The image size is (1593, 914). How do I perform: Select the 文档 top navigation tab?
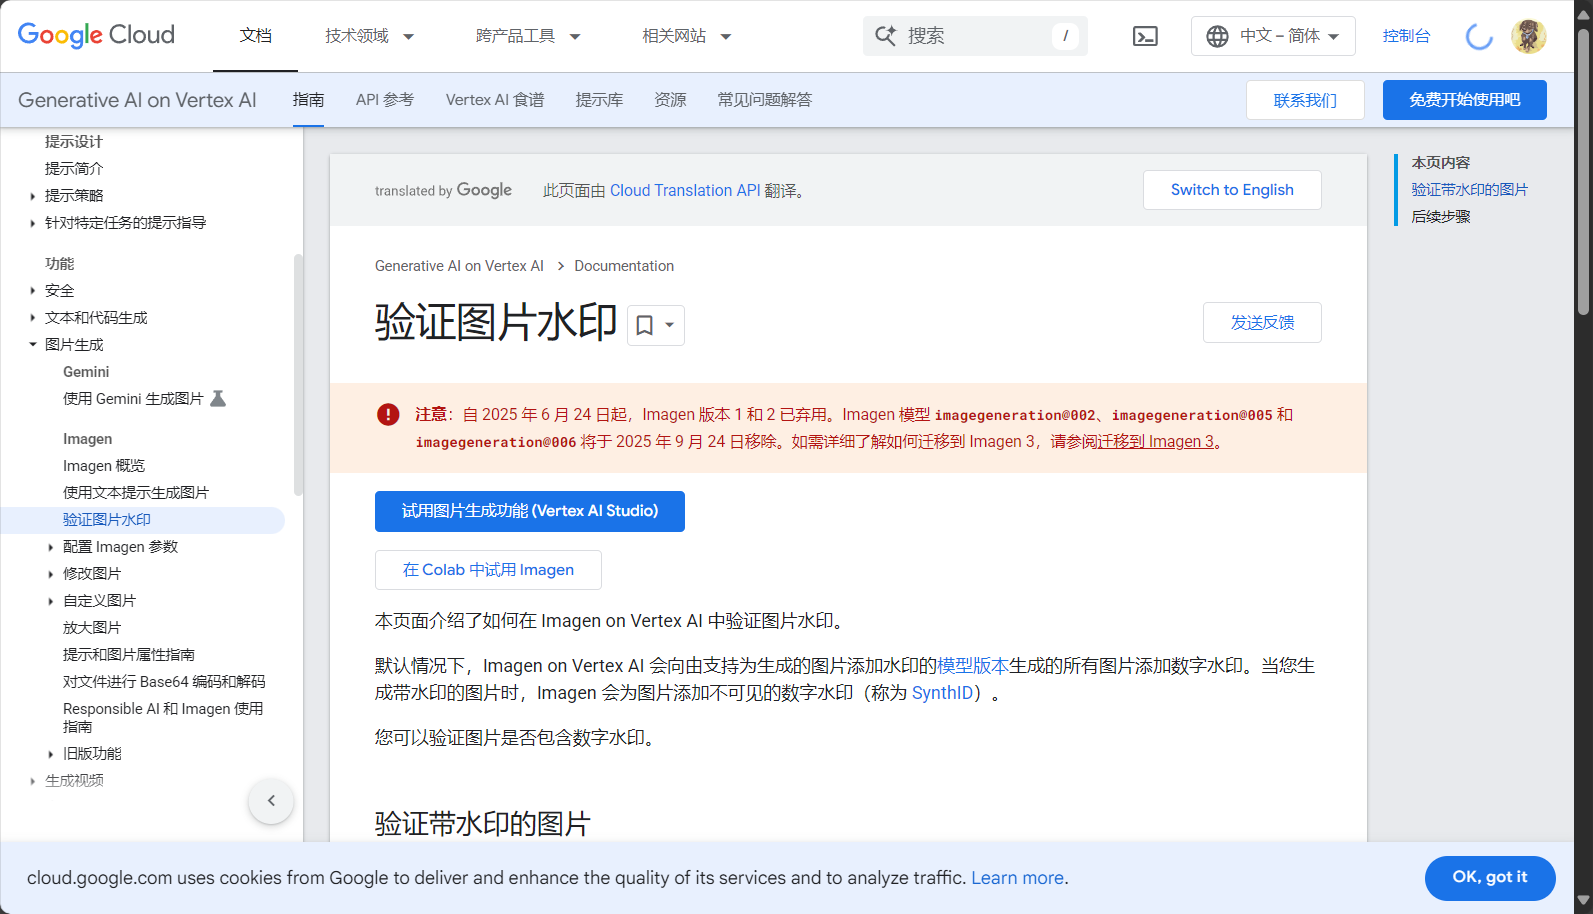[255, 36]
